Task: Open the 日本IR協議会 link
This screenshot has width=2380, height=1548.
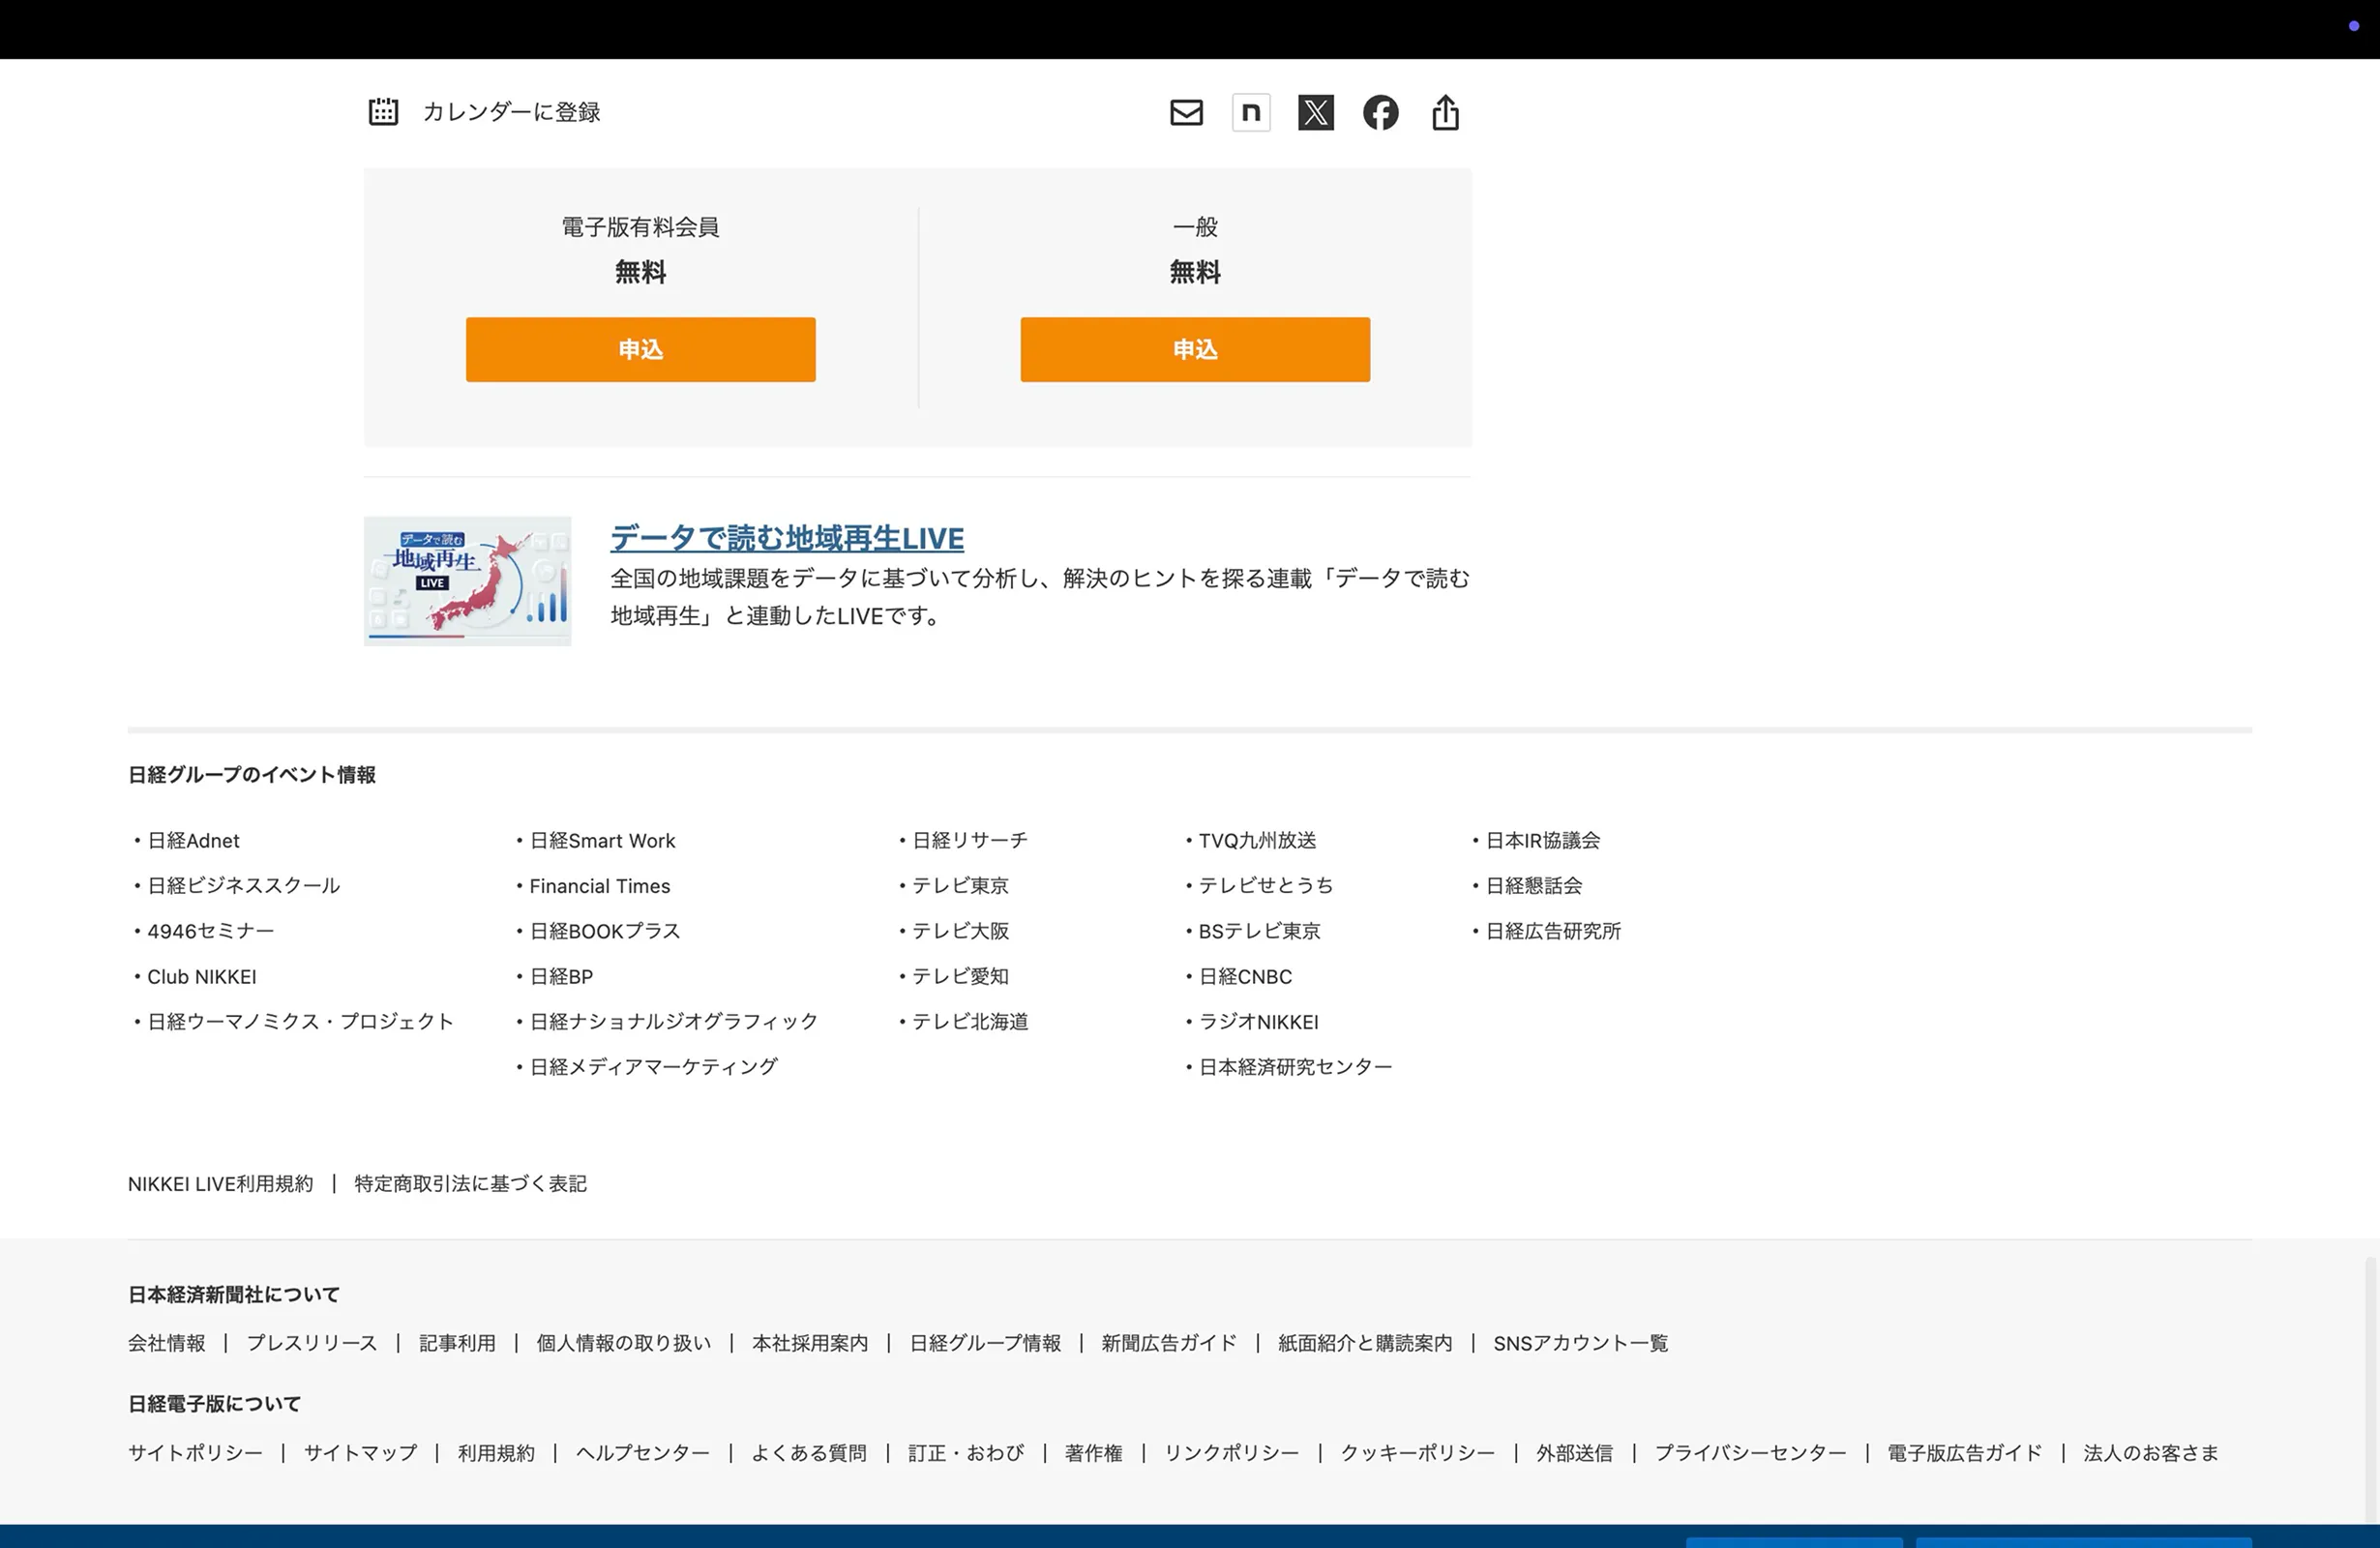Action: 1543,841
